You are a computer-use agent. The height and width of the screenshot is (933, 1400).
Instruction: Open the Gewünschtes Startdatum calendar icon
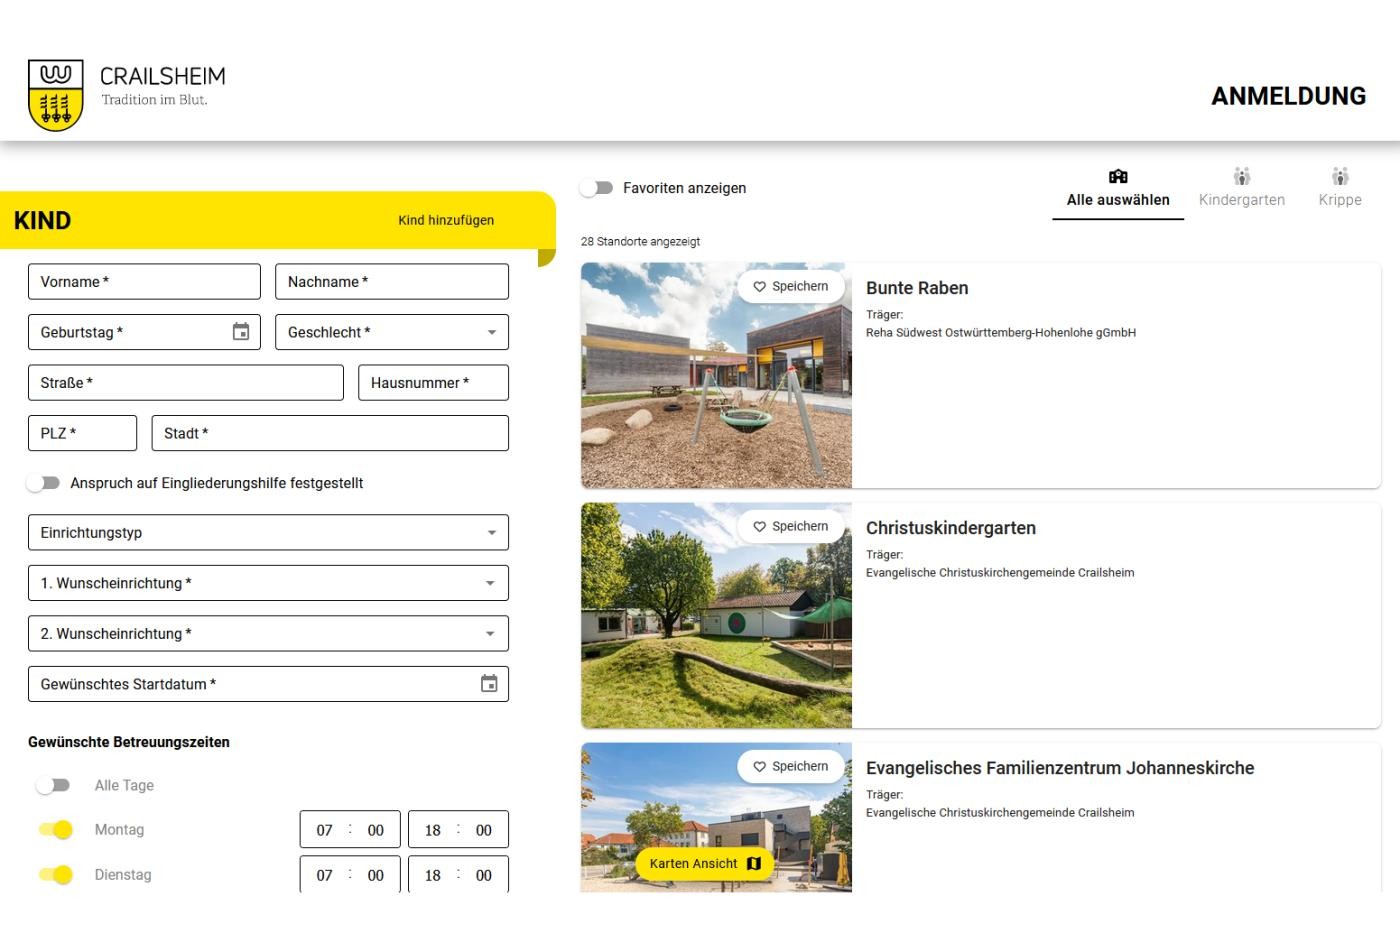click(489, 684)
